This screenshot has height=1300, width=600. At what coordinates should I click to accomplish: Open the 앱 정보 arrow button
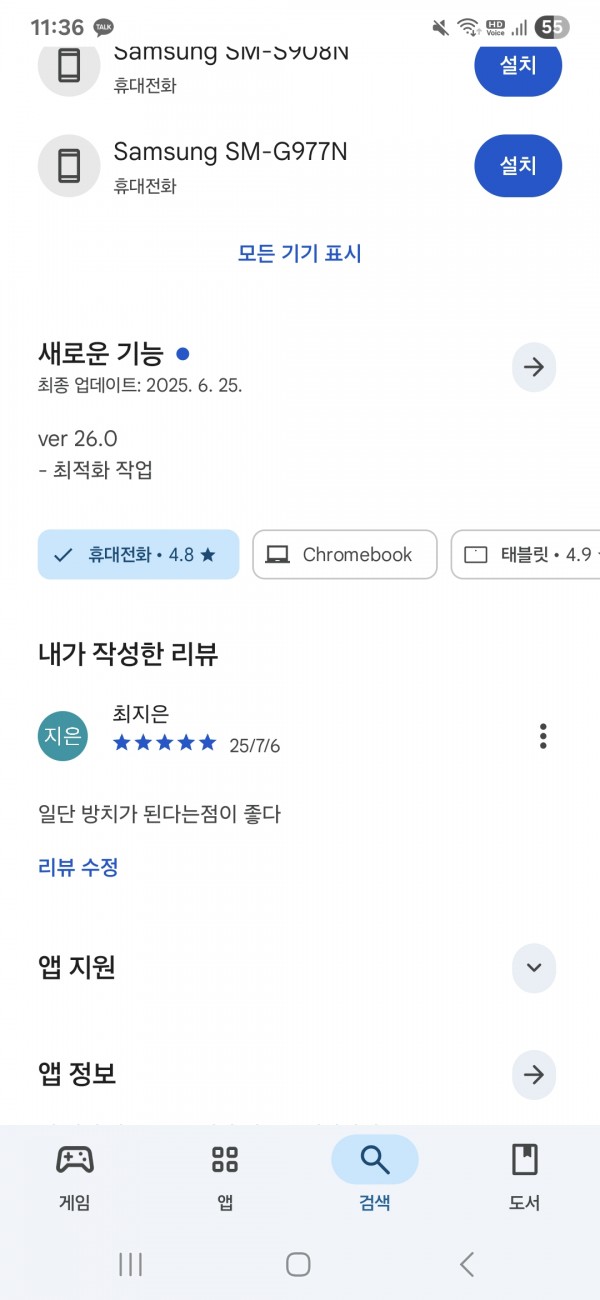point(533,1075)
